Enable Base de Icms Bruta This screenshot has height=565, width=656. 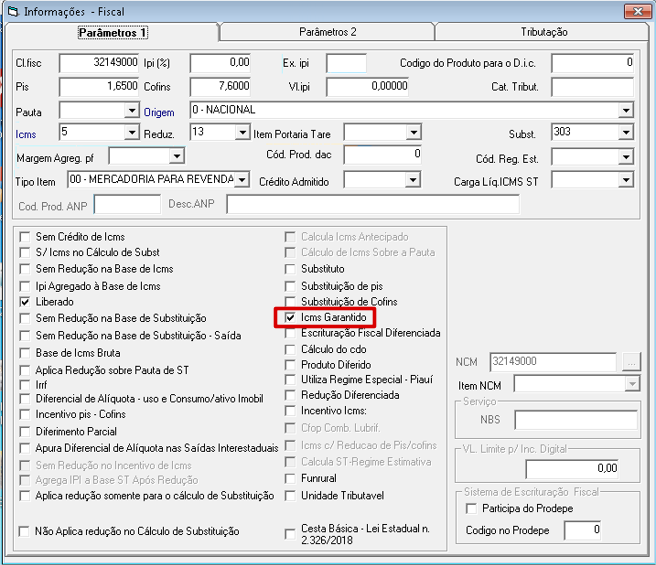coord(25,353)
